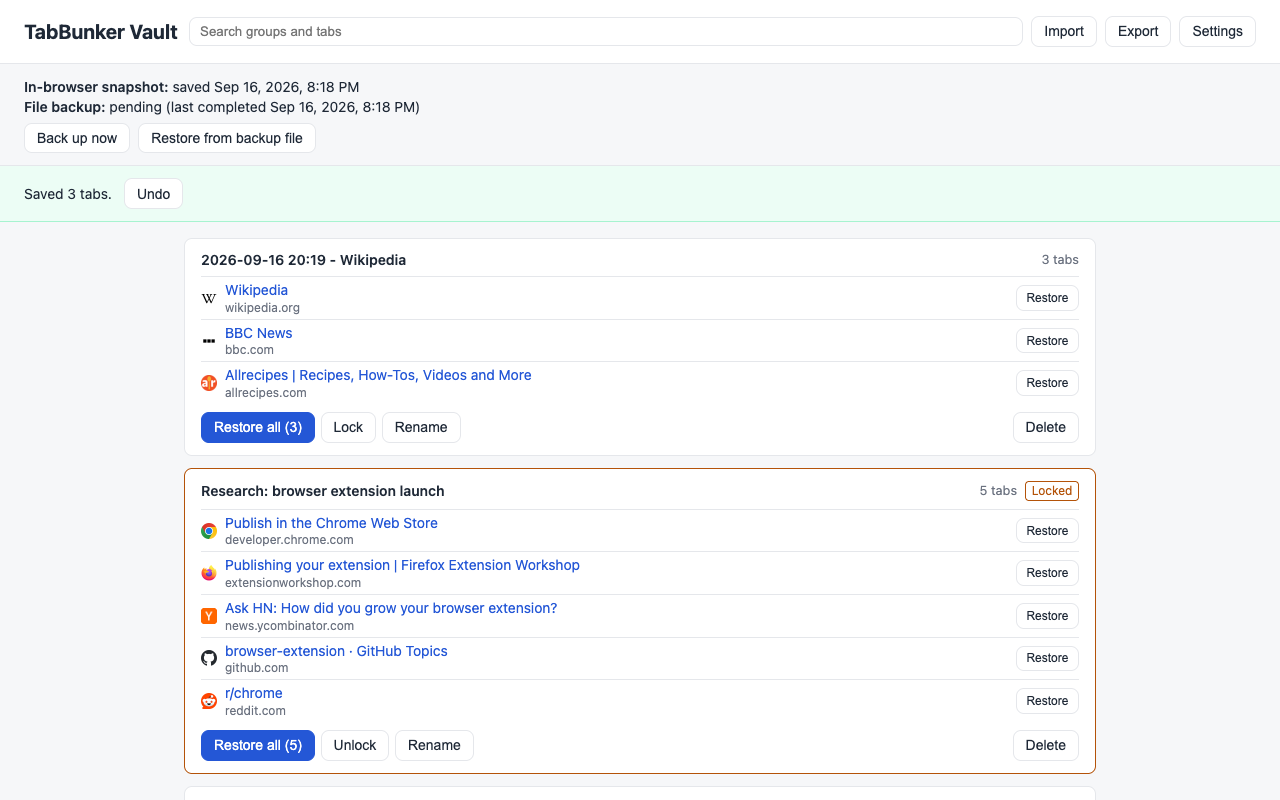This screenshot has height=800, width=1280.
Task: Click the Allrecipes favicon icon
Action: (x=209, y=383)
